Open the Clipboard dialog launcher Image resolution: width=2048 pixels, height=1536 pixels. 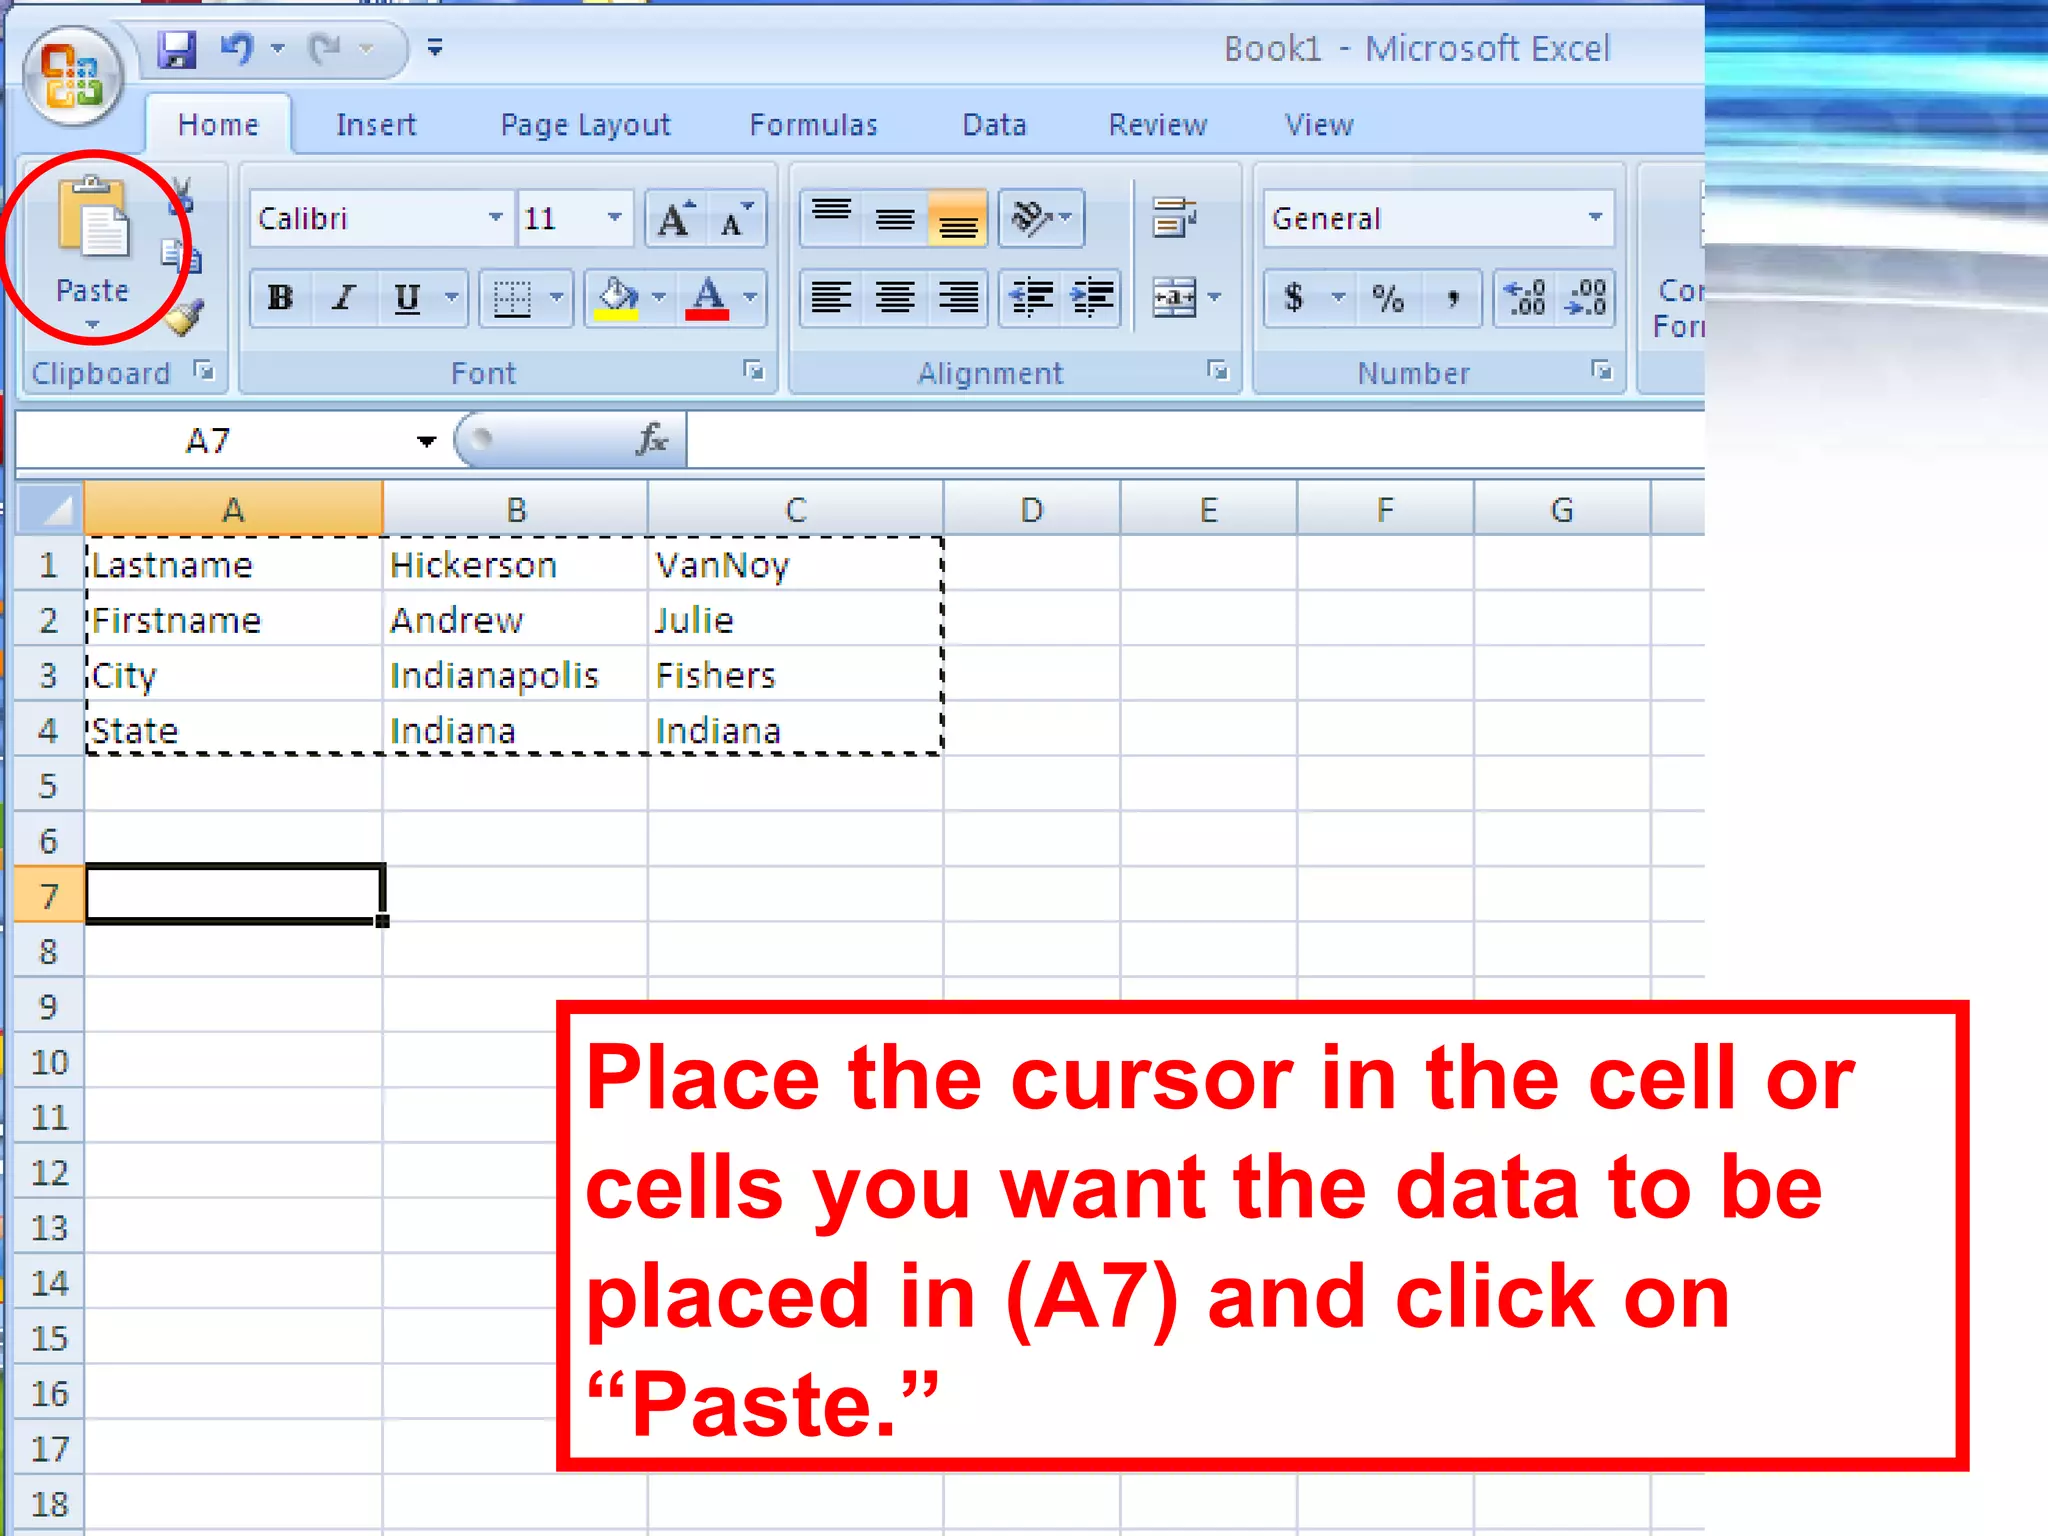204,371
